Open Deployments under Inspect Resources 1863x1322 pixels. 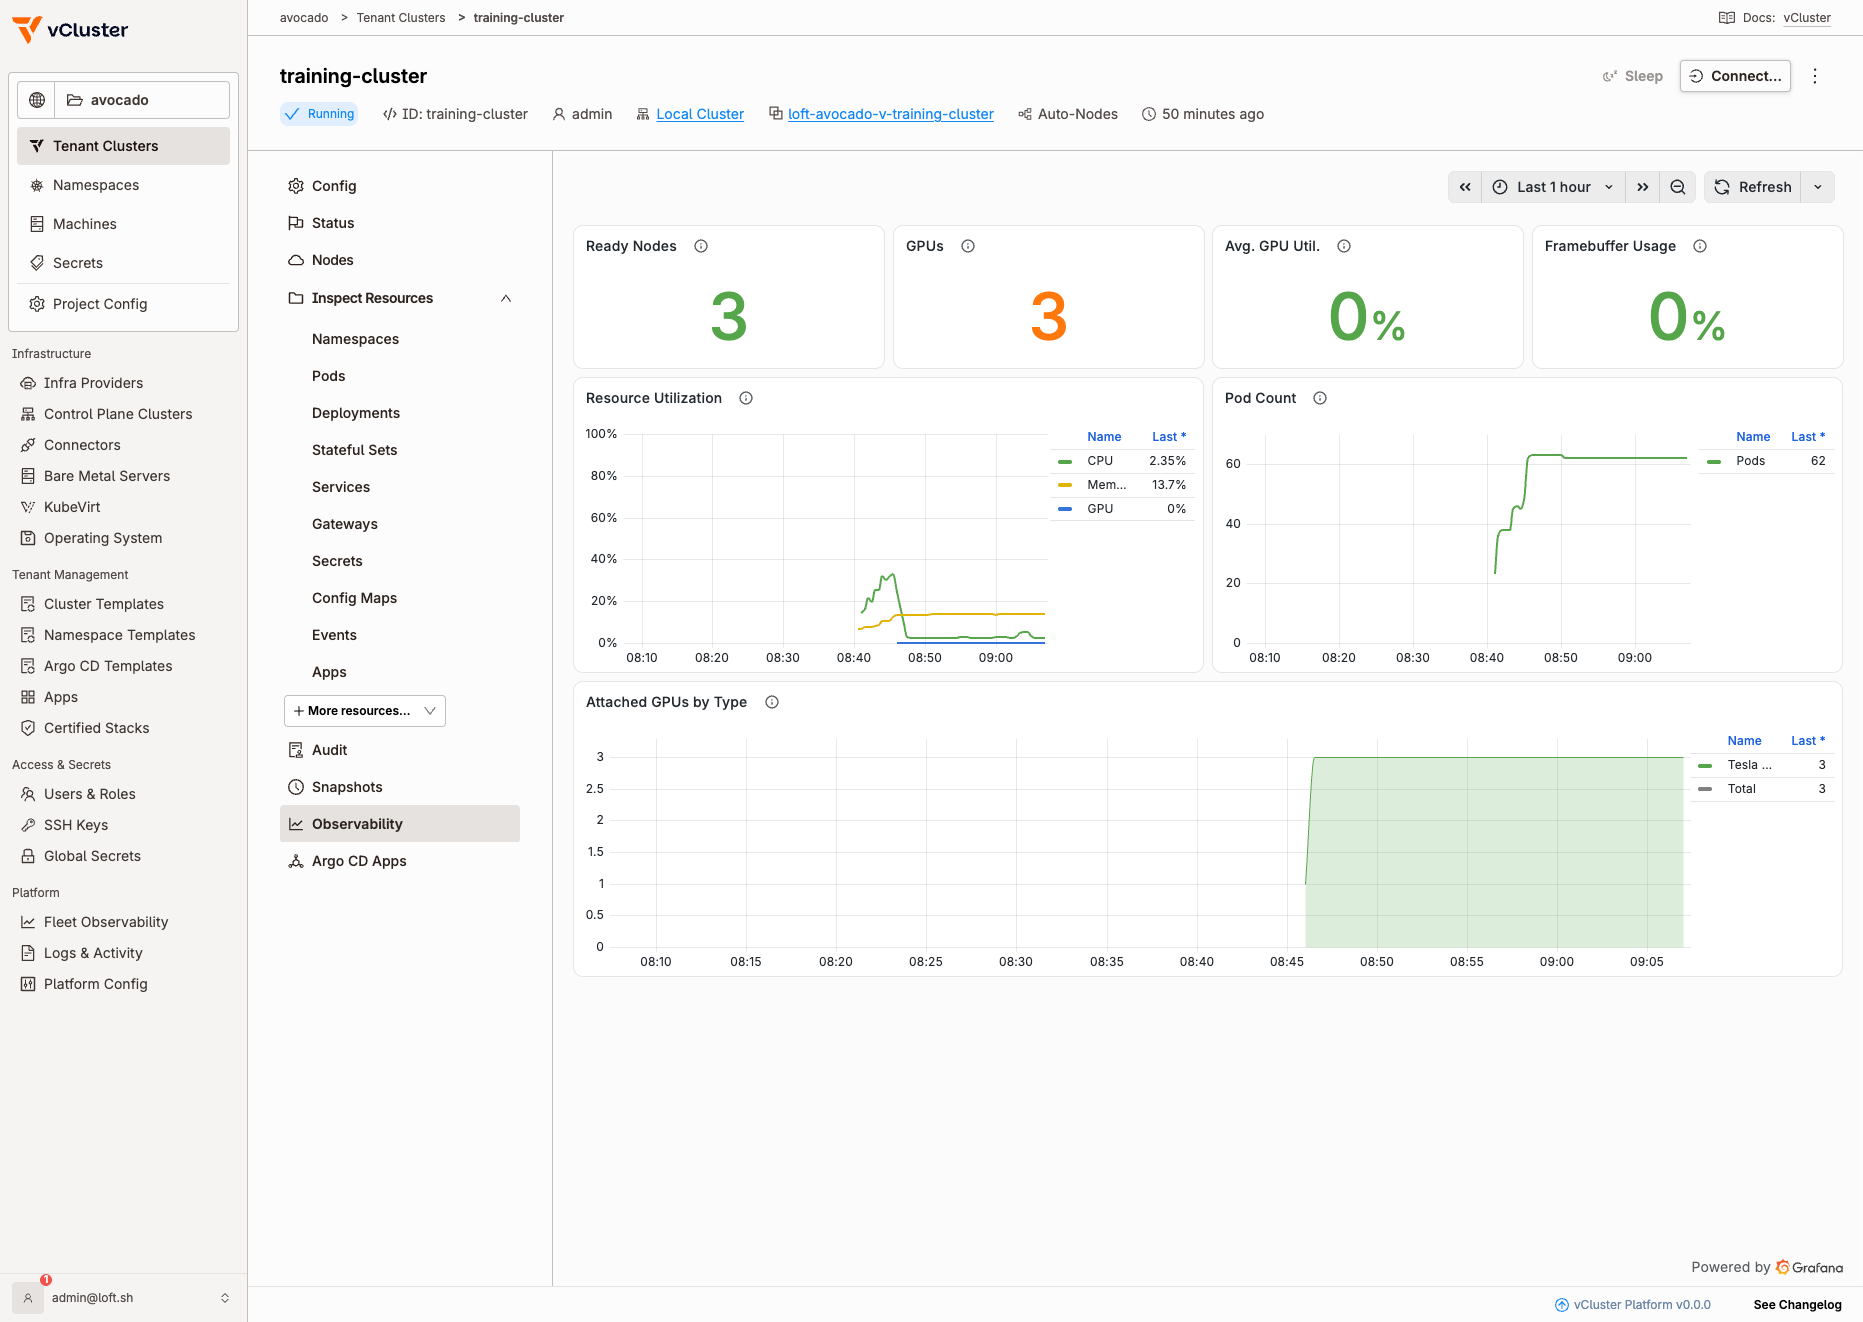tap(356, 413)
